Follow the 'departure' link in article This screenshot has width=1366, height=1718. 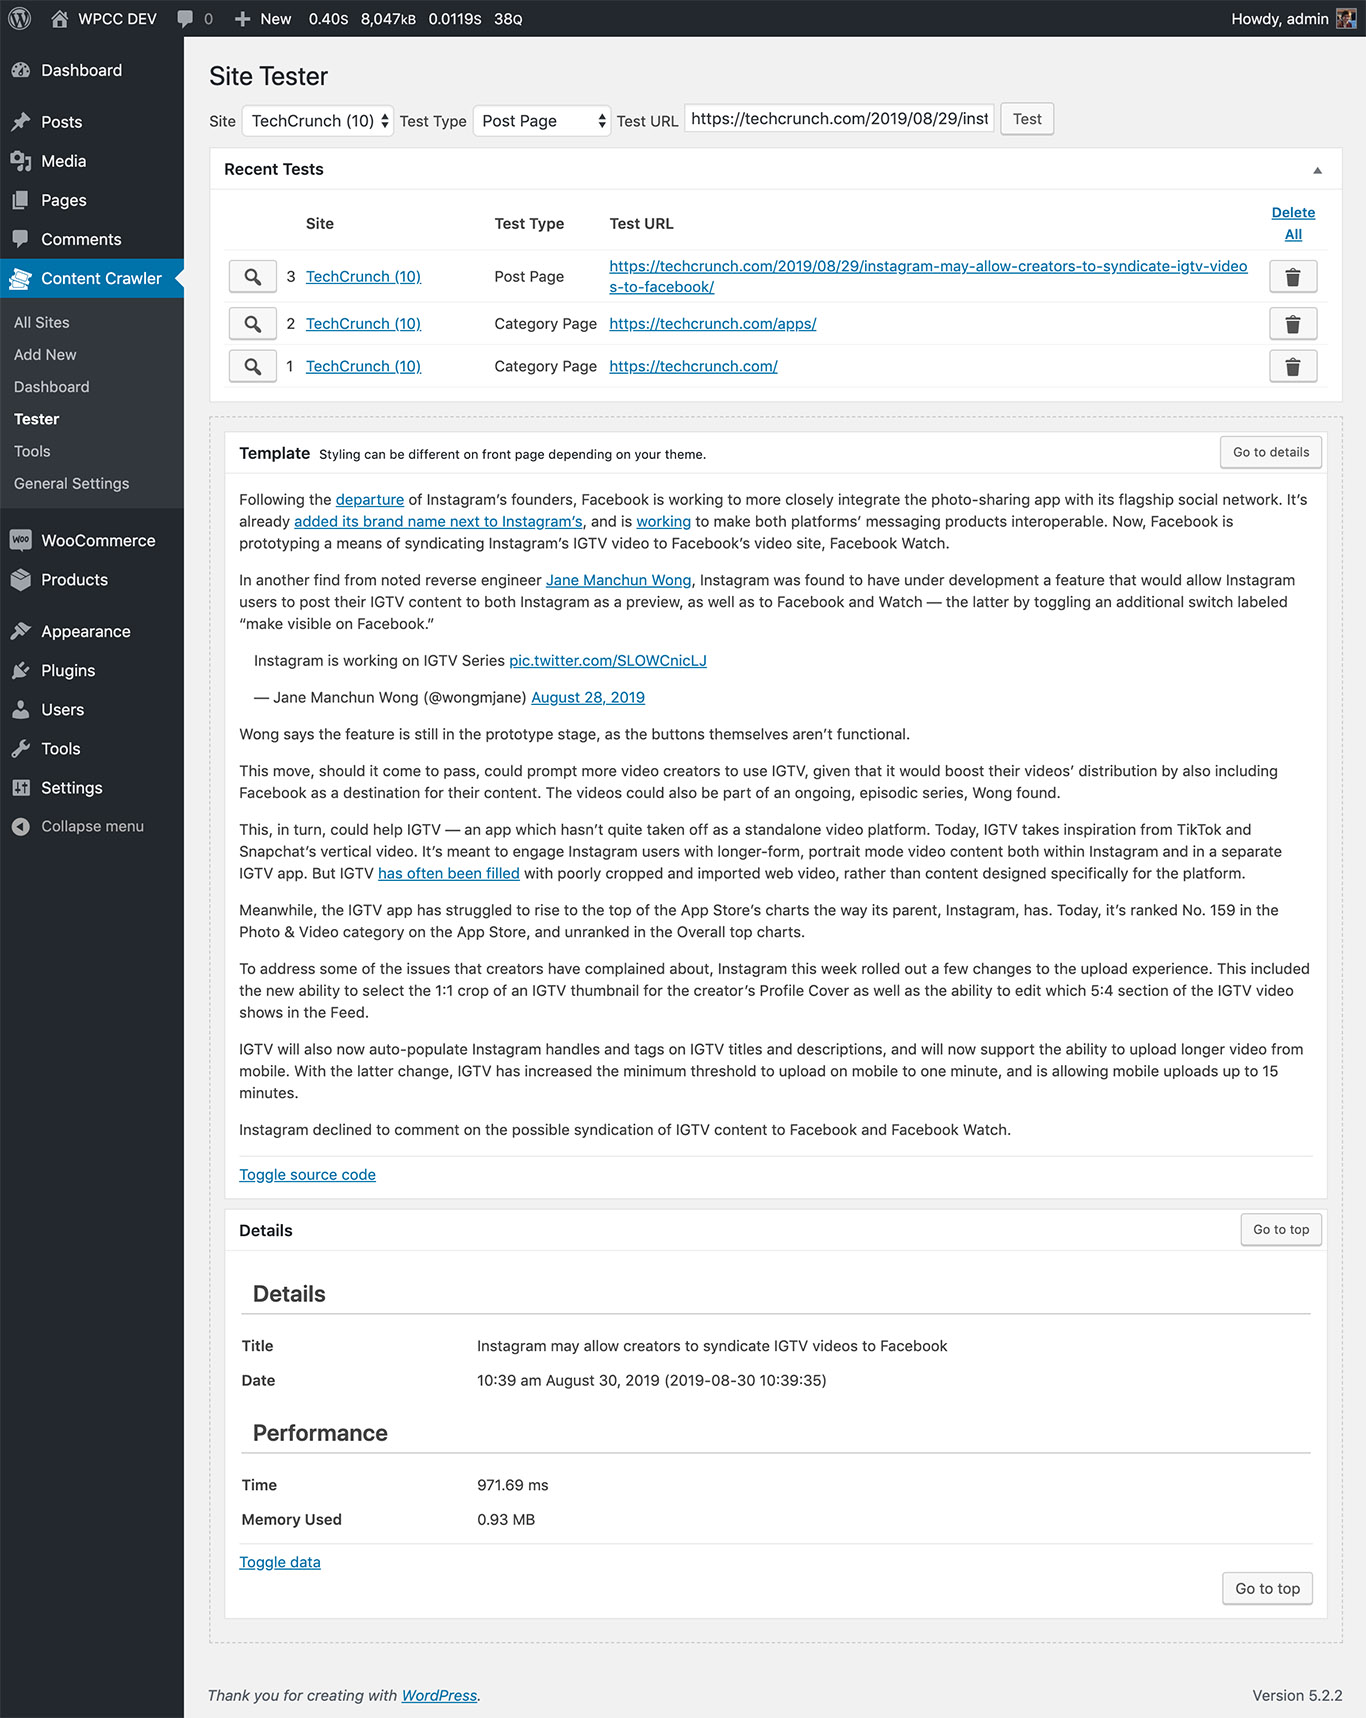pos(370,499)
